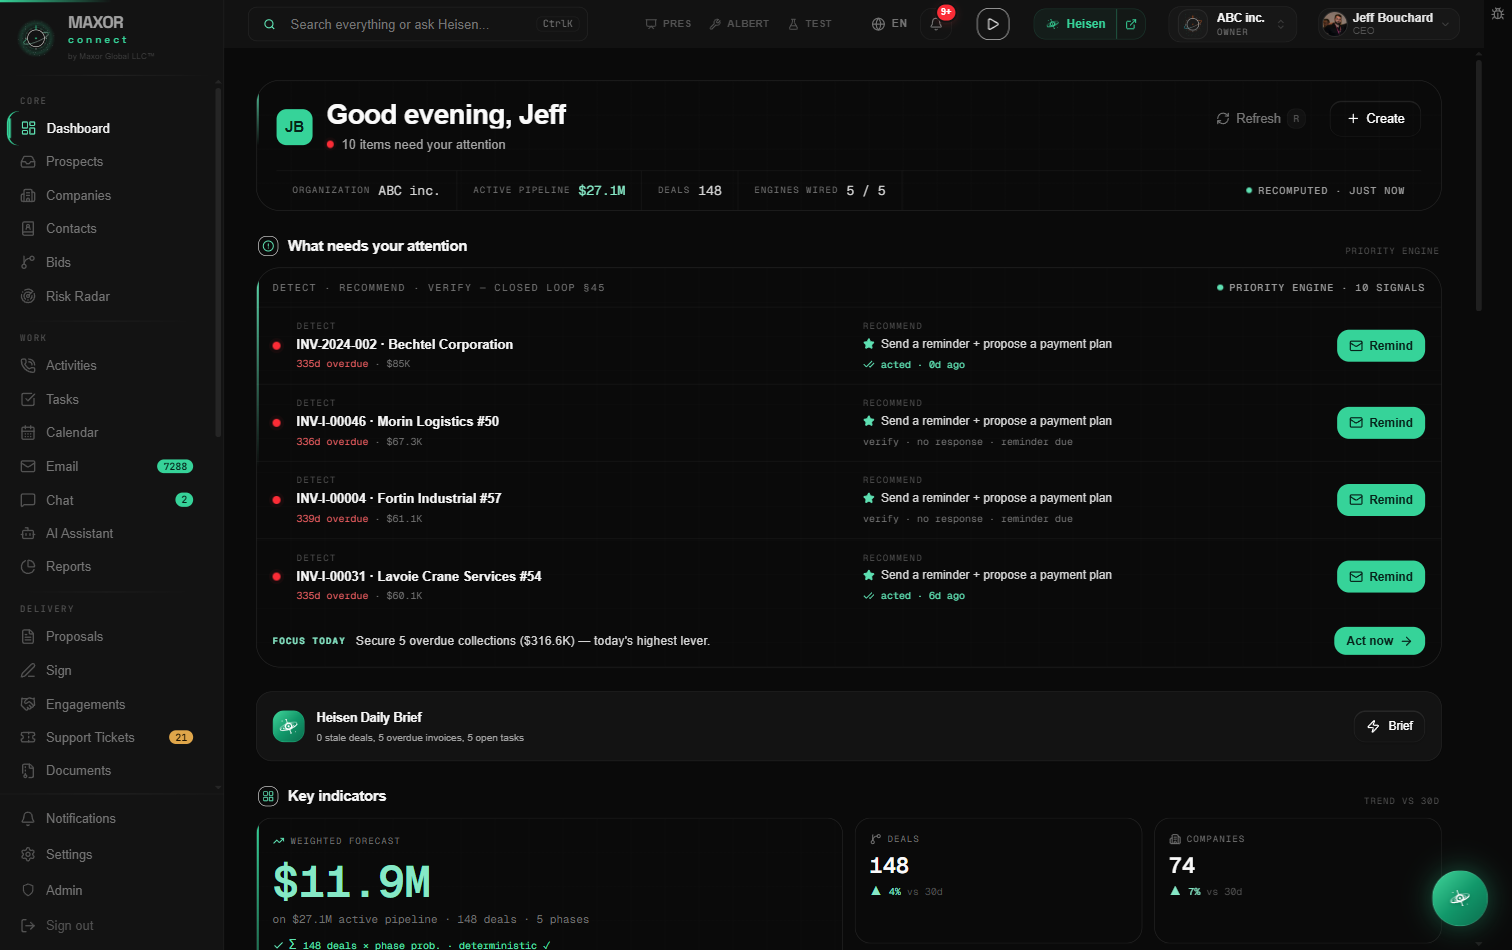
Task: Click Remind for Lavoie Crane Services #54
Action: [1381, 577]
